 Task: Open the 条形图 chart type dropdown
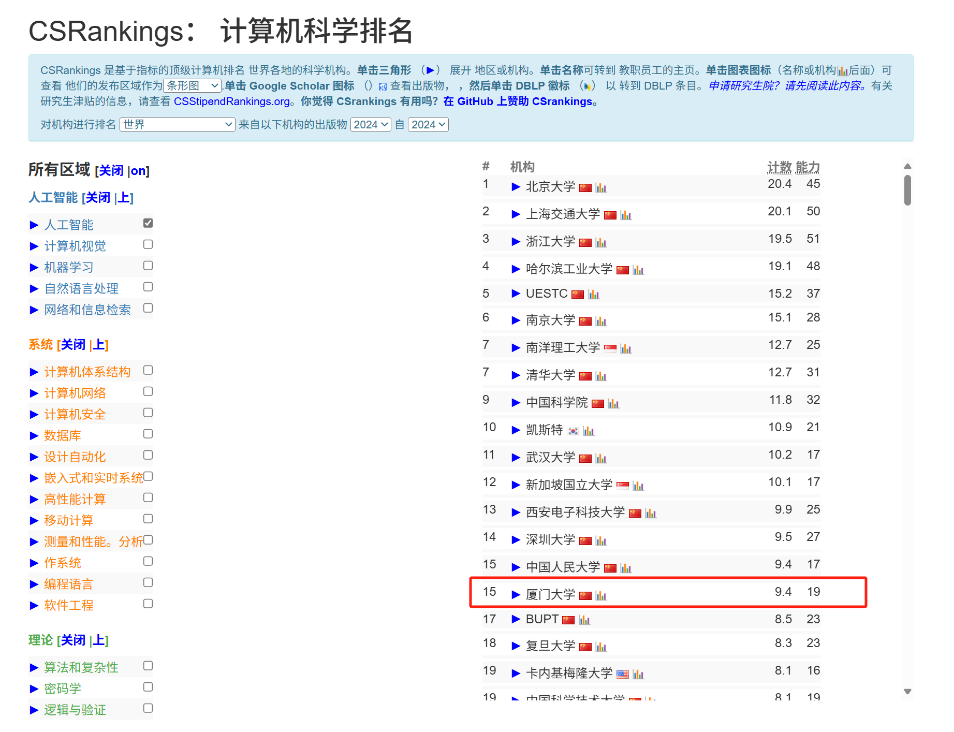192,86
